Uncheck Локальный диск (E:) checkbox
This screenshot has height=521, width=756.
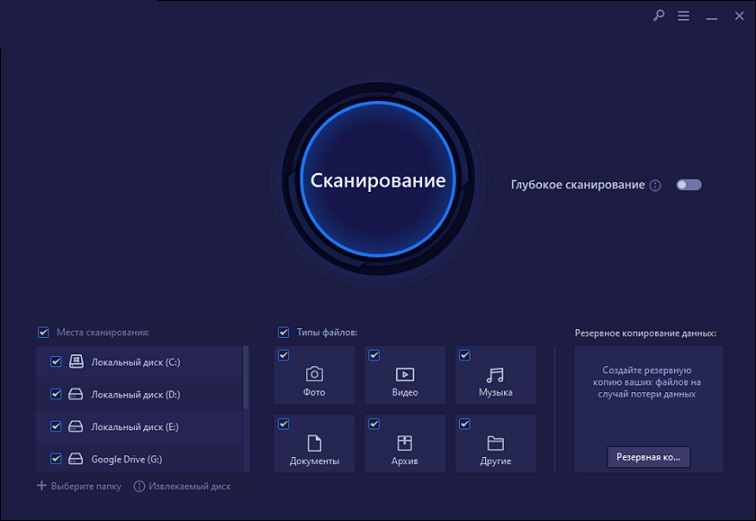(56, 426)
